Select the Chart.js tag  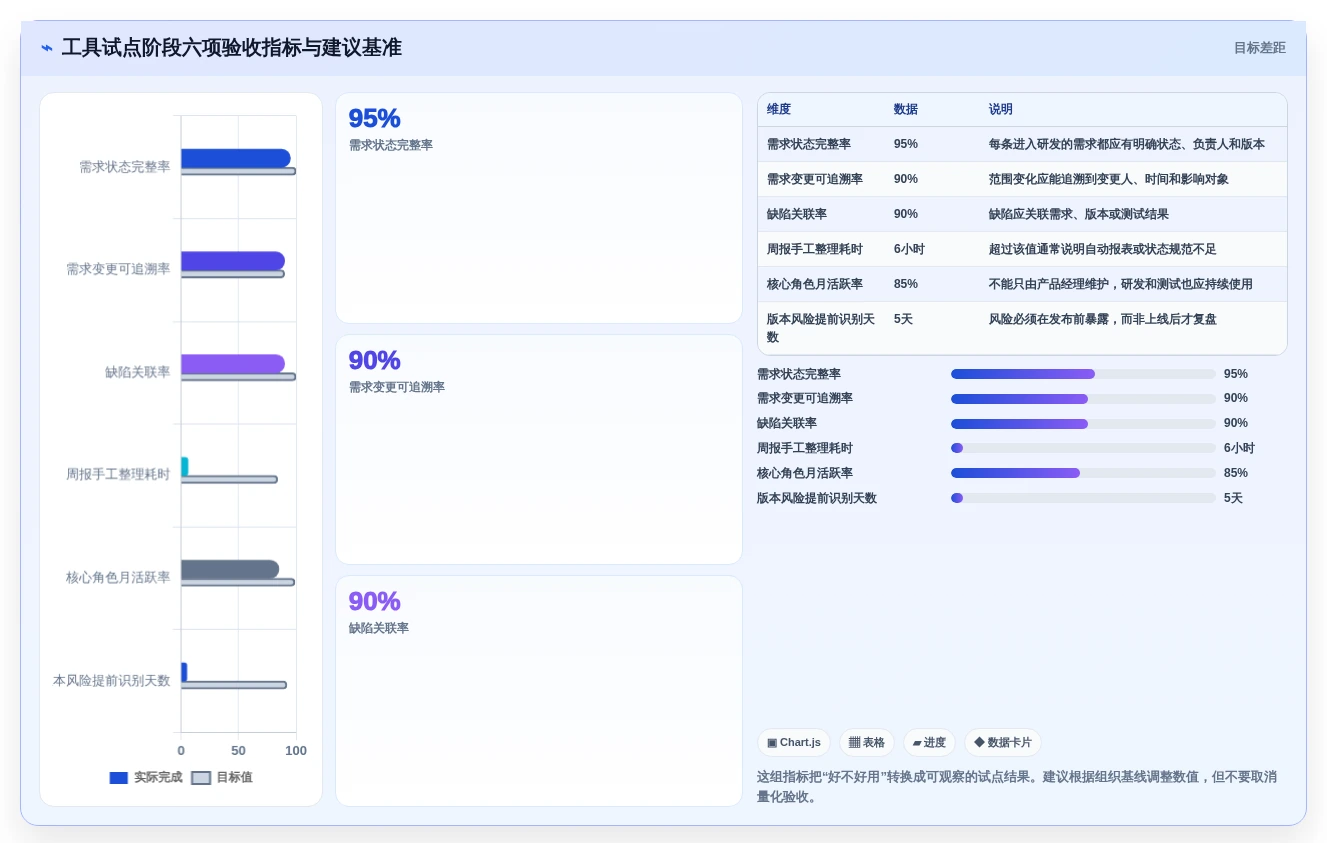[x=794, y=742]
